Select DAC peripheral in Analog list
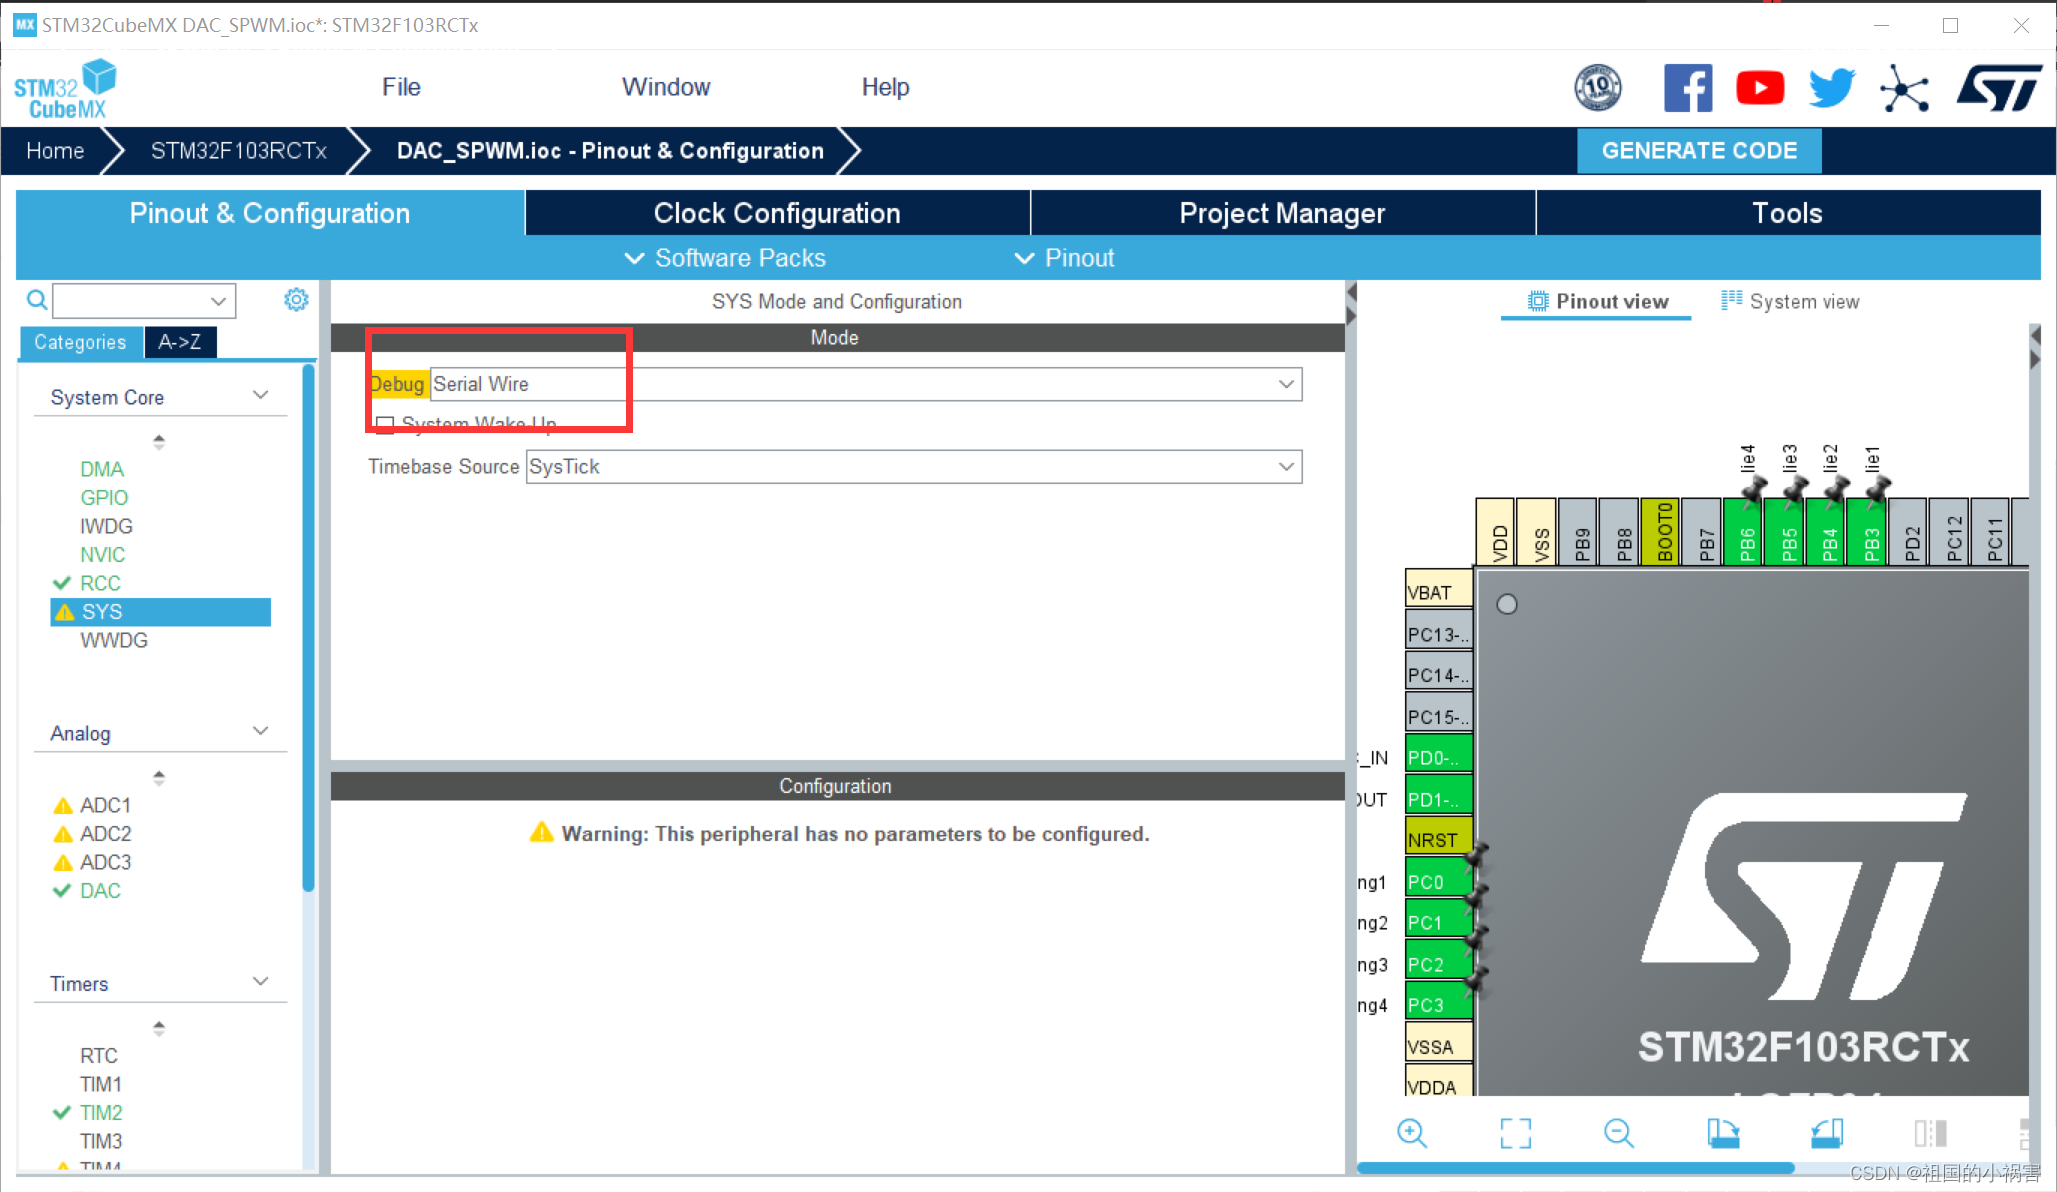Screen dimensions: 2057x1192 100,890
